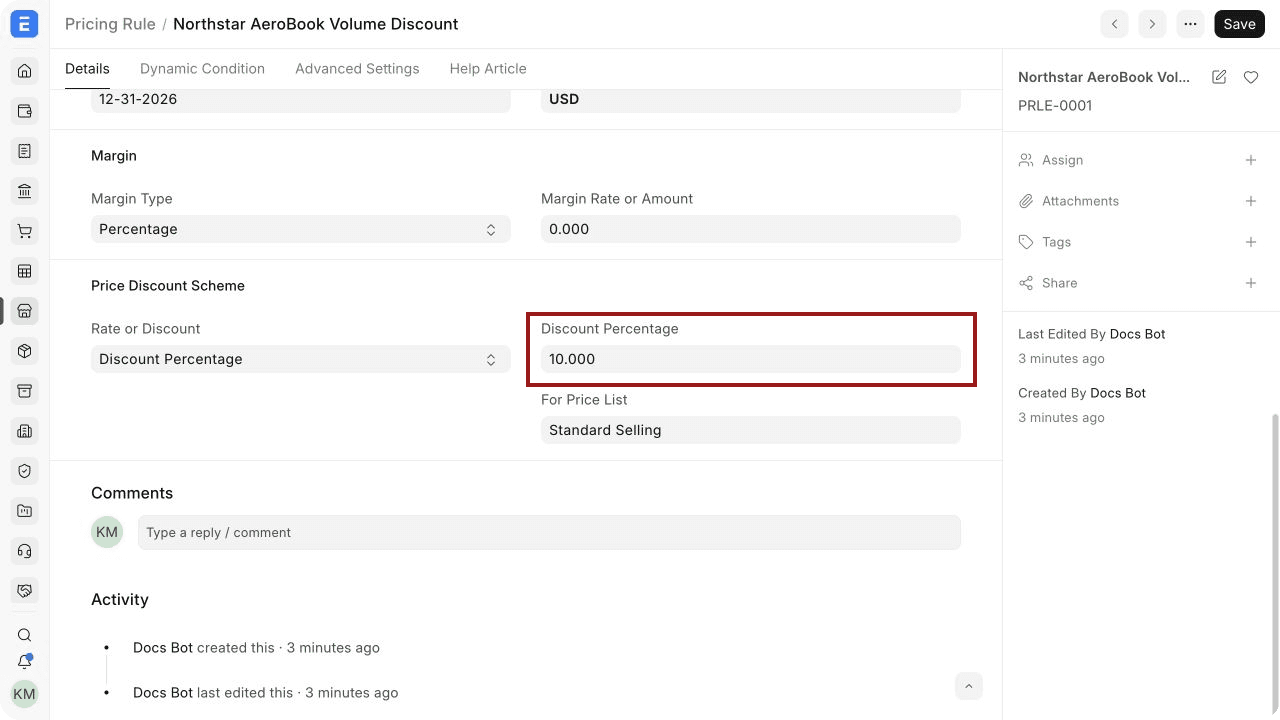The image size is (1280, 720).
Task: Go to the previous document arrow
Action: [x=1114, y=24]
